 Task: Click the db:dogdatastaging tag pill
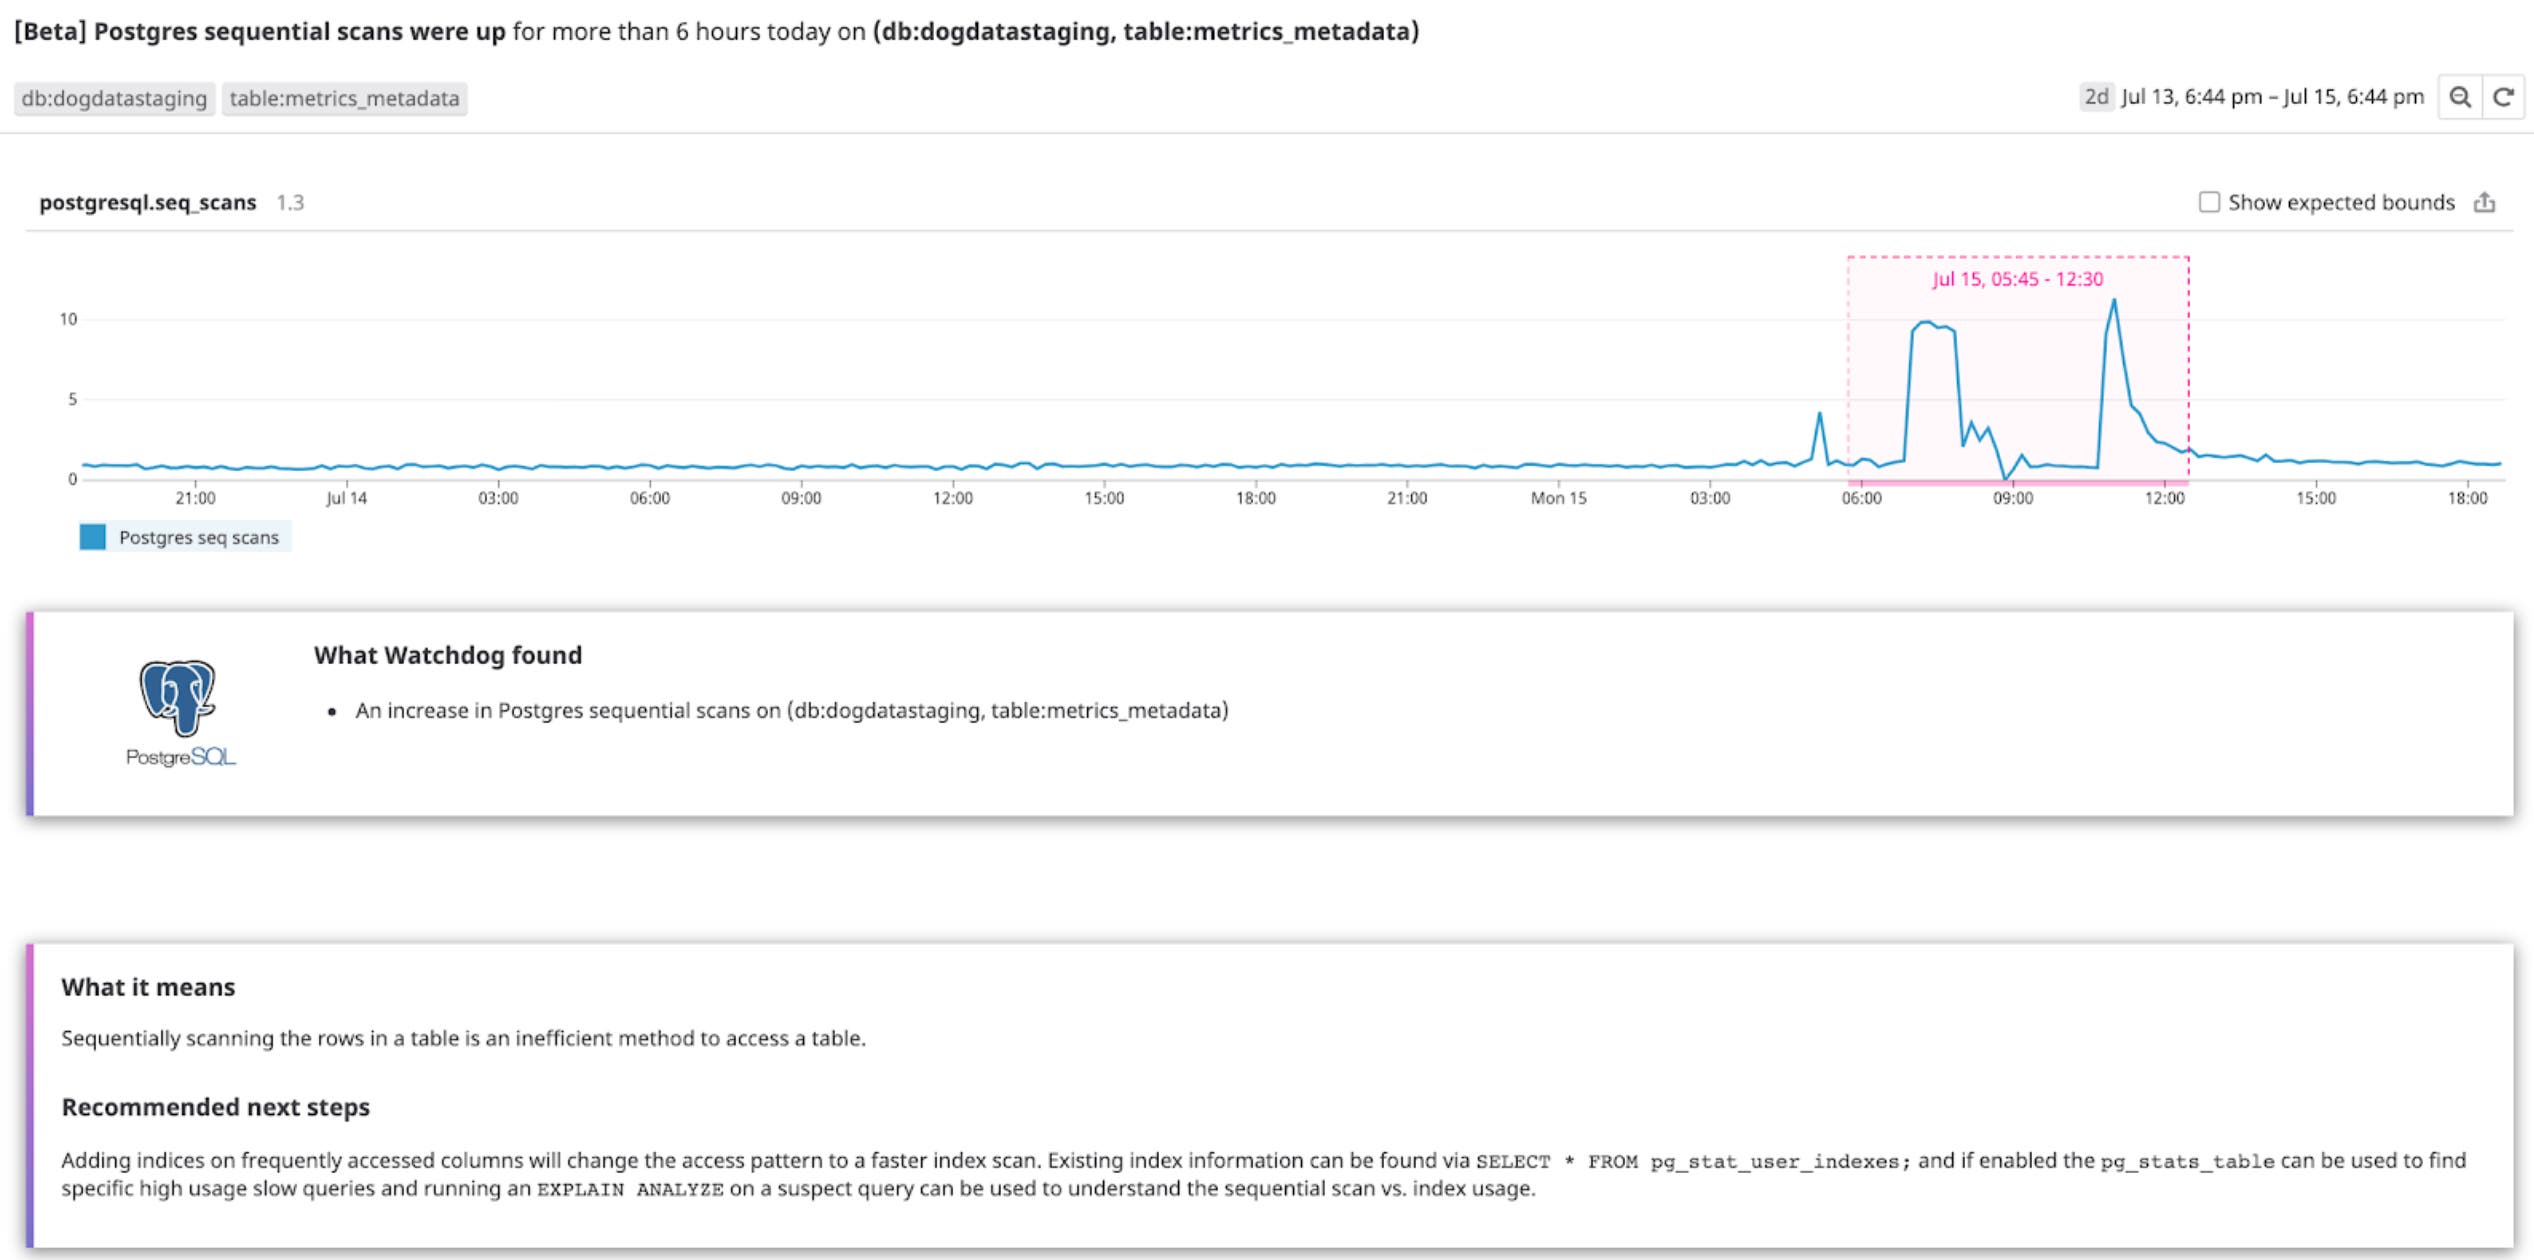tap(113, 98)
